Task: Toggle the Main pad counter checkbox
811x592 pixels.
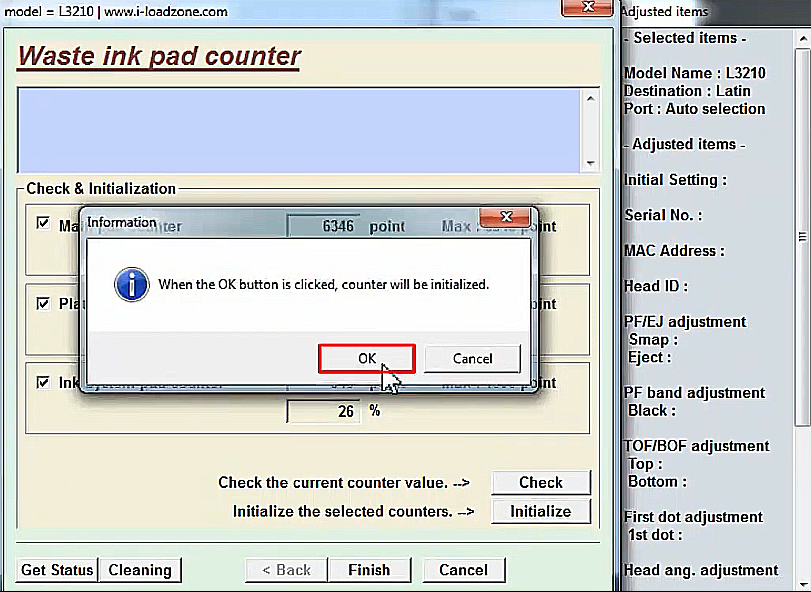Action: [43, 223]
